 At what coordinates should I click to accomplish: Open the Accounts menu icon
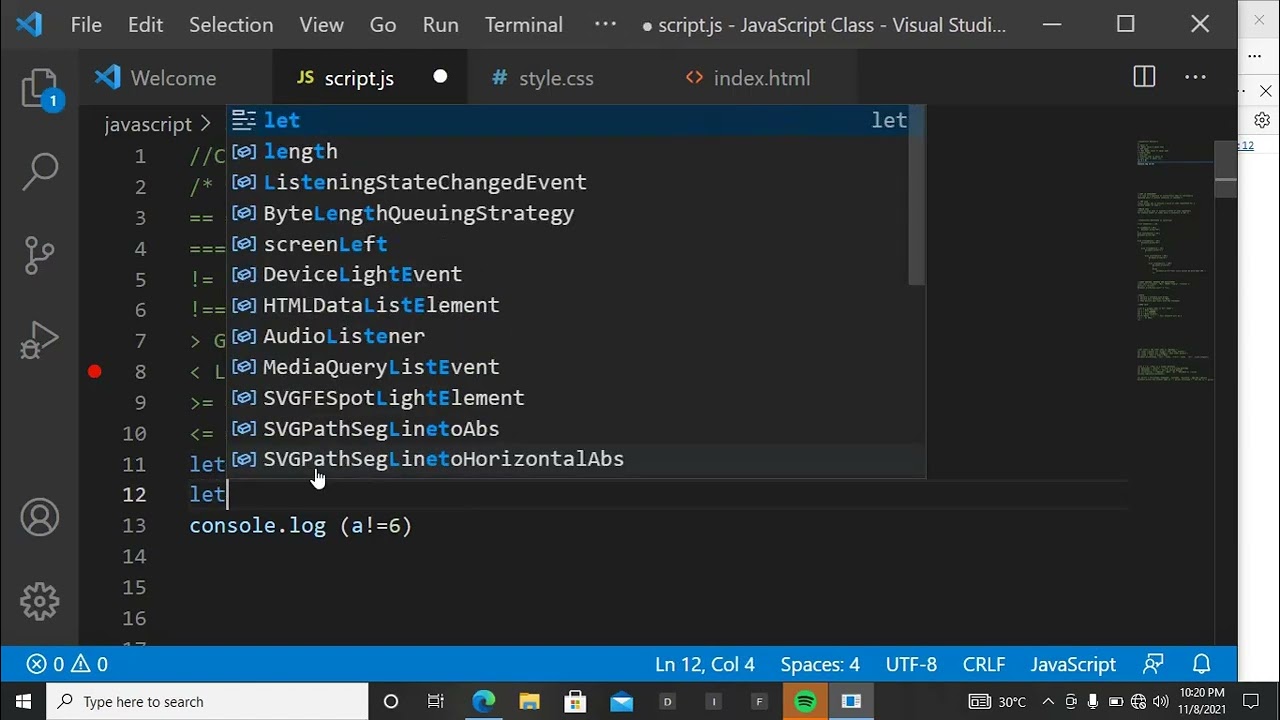[40, 518]
